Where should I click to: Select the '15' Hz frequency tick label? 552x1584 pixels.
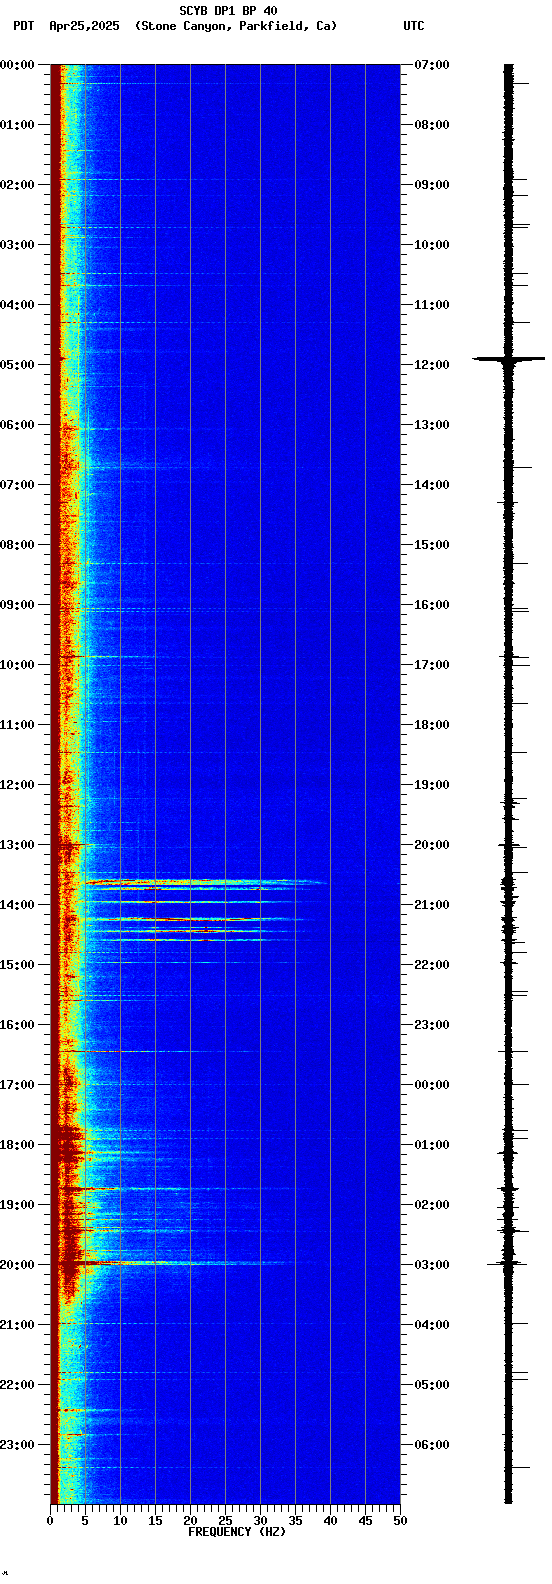click(155, 1521)
